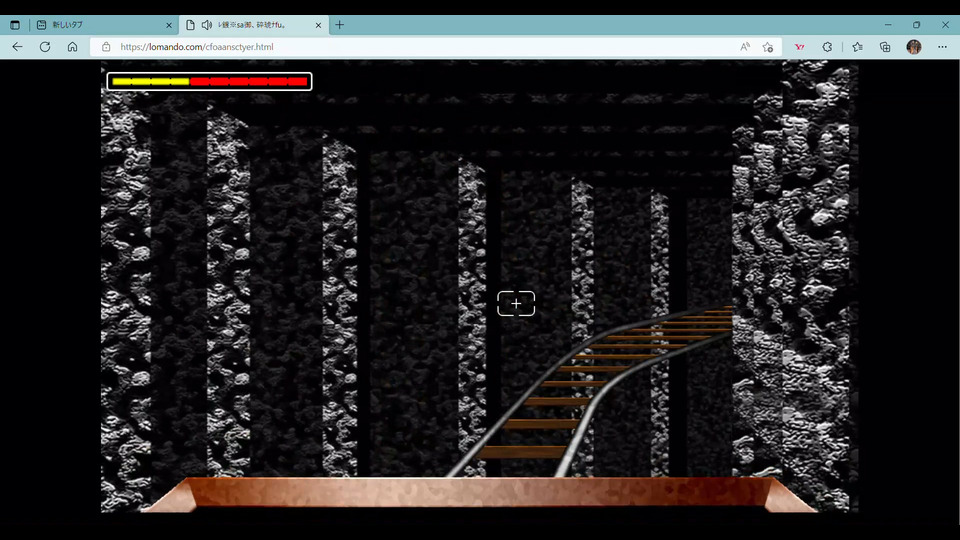The image size is (960, 540).
Task: Minimize the browser window
Action: [888, 25]
